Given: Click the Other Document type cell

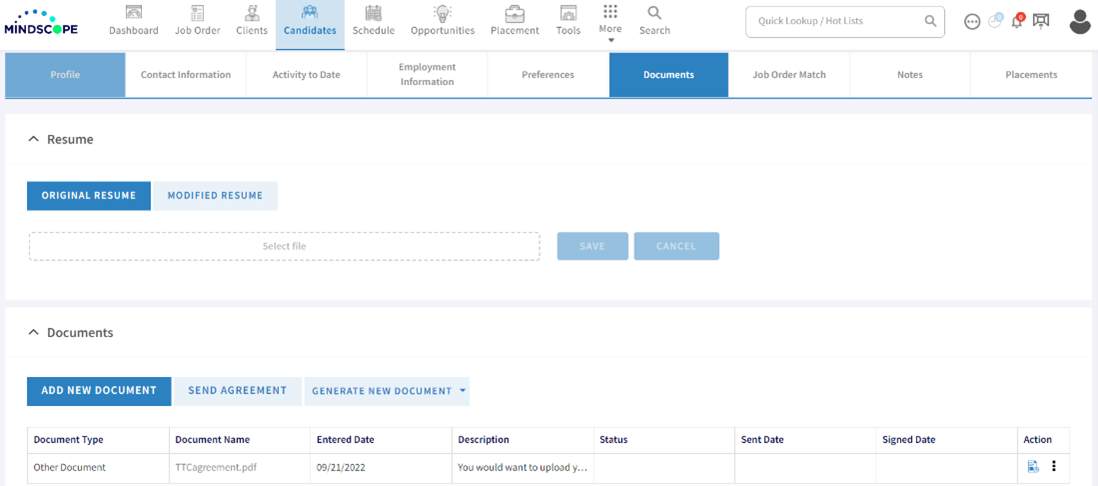Looking at the screenshot, I should 98,467.
